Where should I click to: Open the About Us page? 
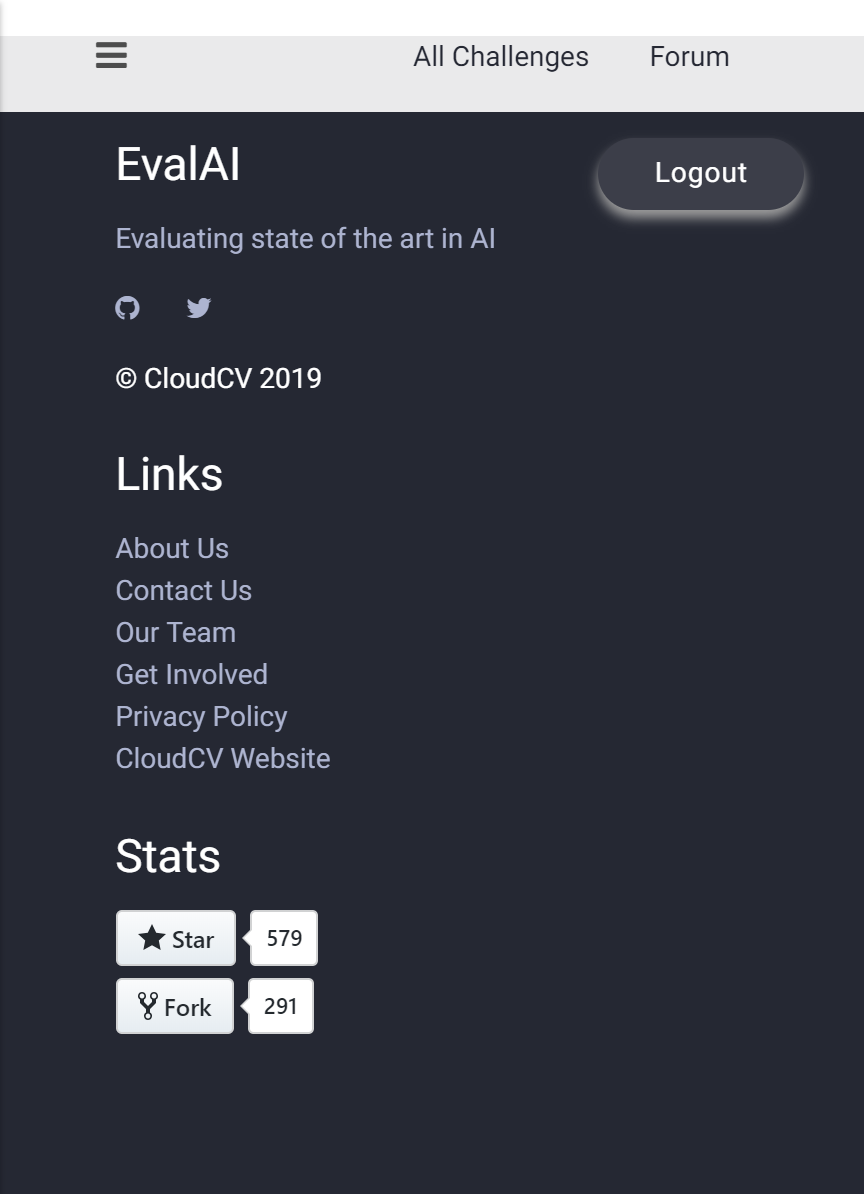[171, 548]
